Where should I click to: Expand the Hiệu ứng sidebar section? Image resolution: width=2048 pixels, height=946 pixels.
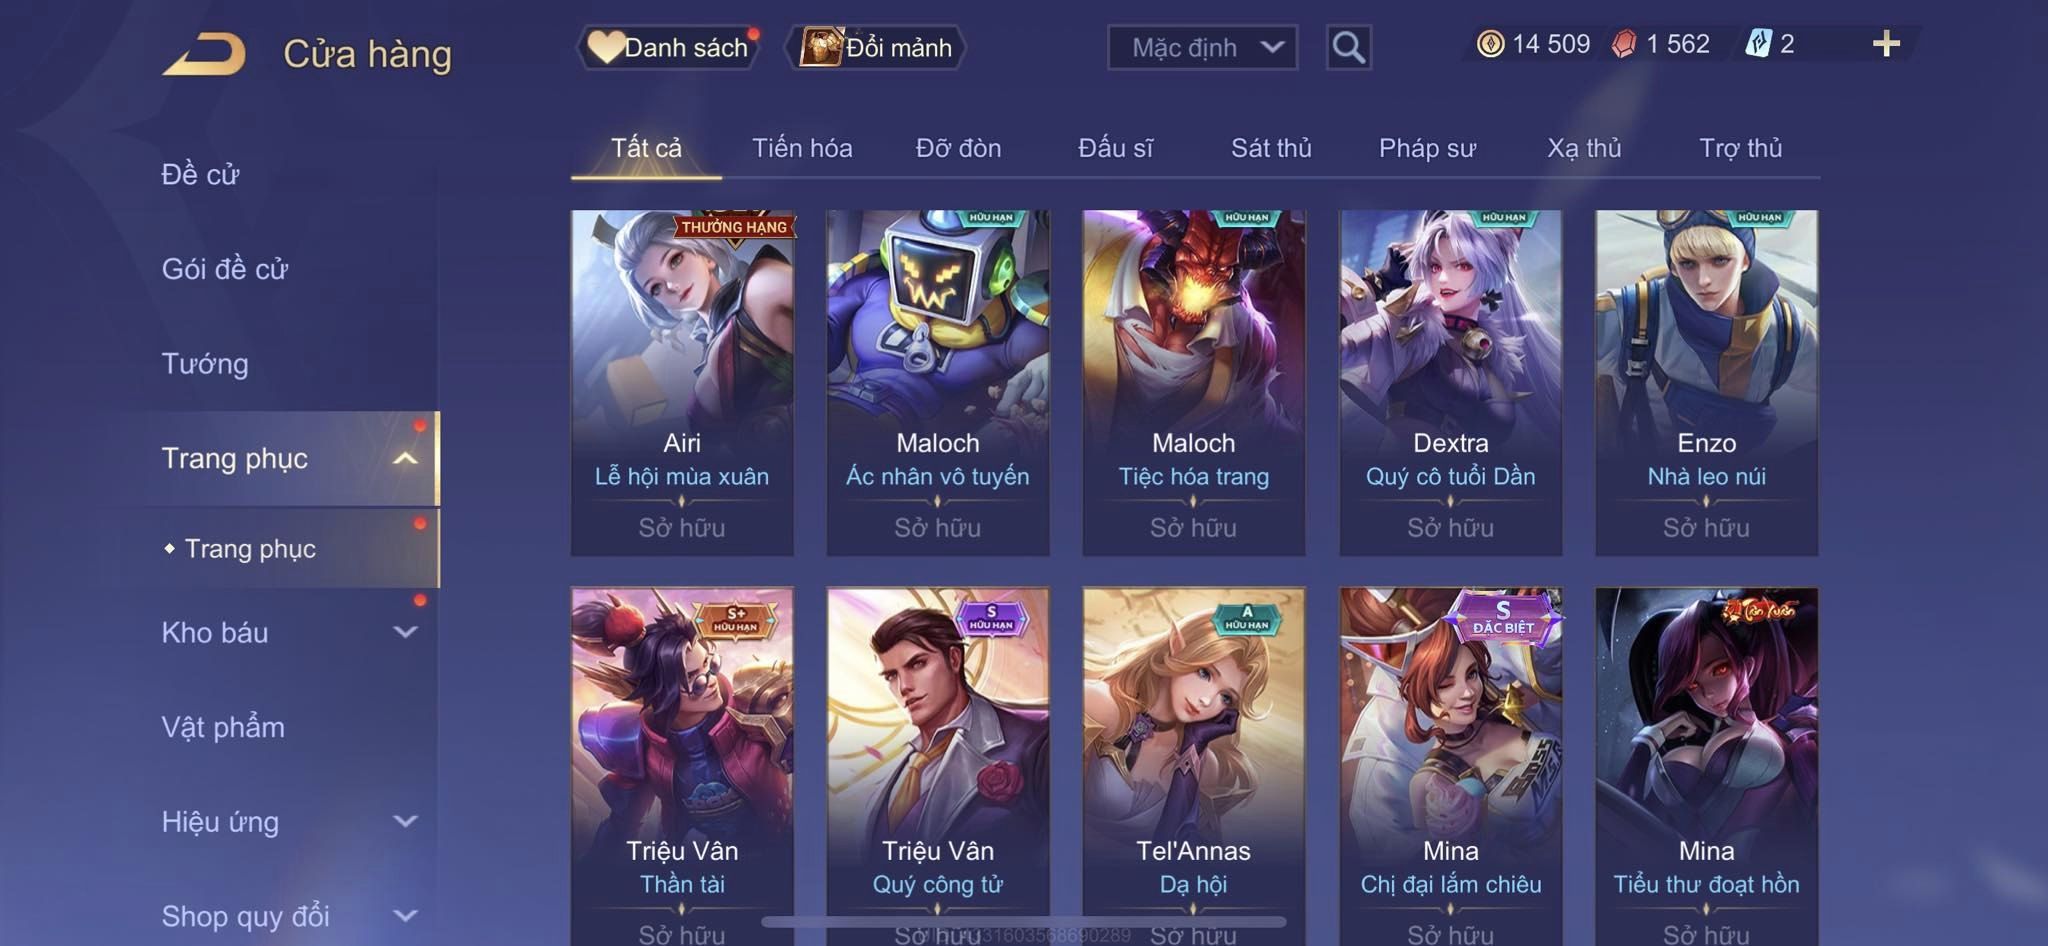click(x=405, y=822)
